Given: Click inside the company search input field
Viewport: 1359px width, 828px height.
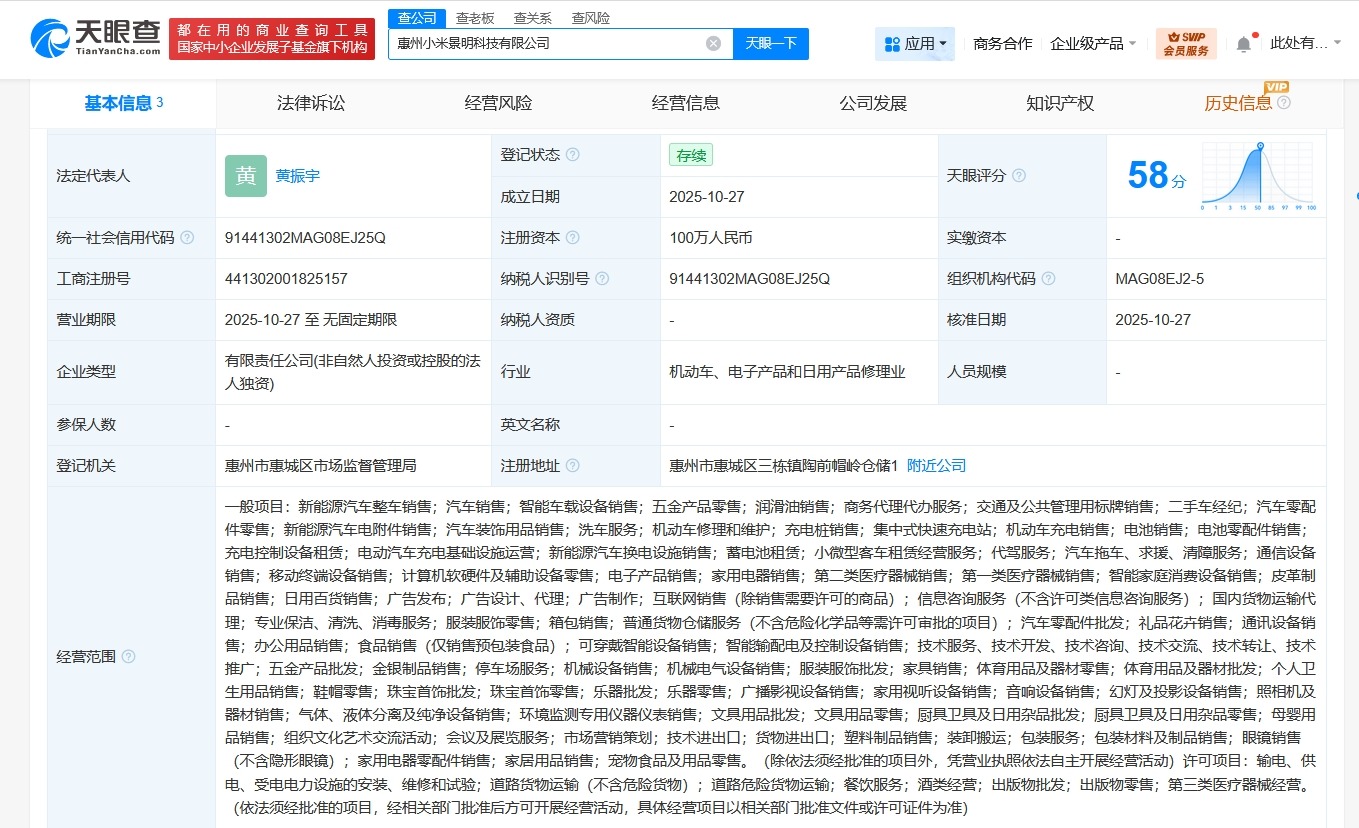Looking at the screenshot, I should (x=550, y=43).
